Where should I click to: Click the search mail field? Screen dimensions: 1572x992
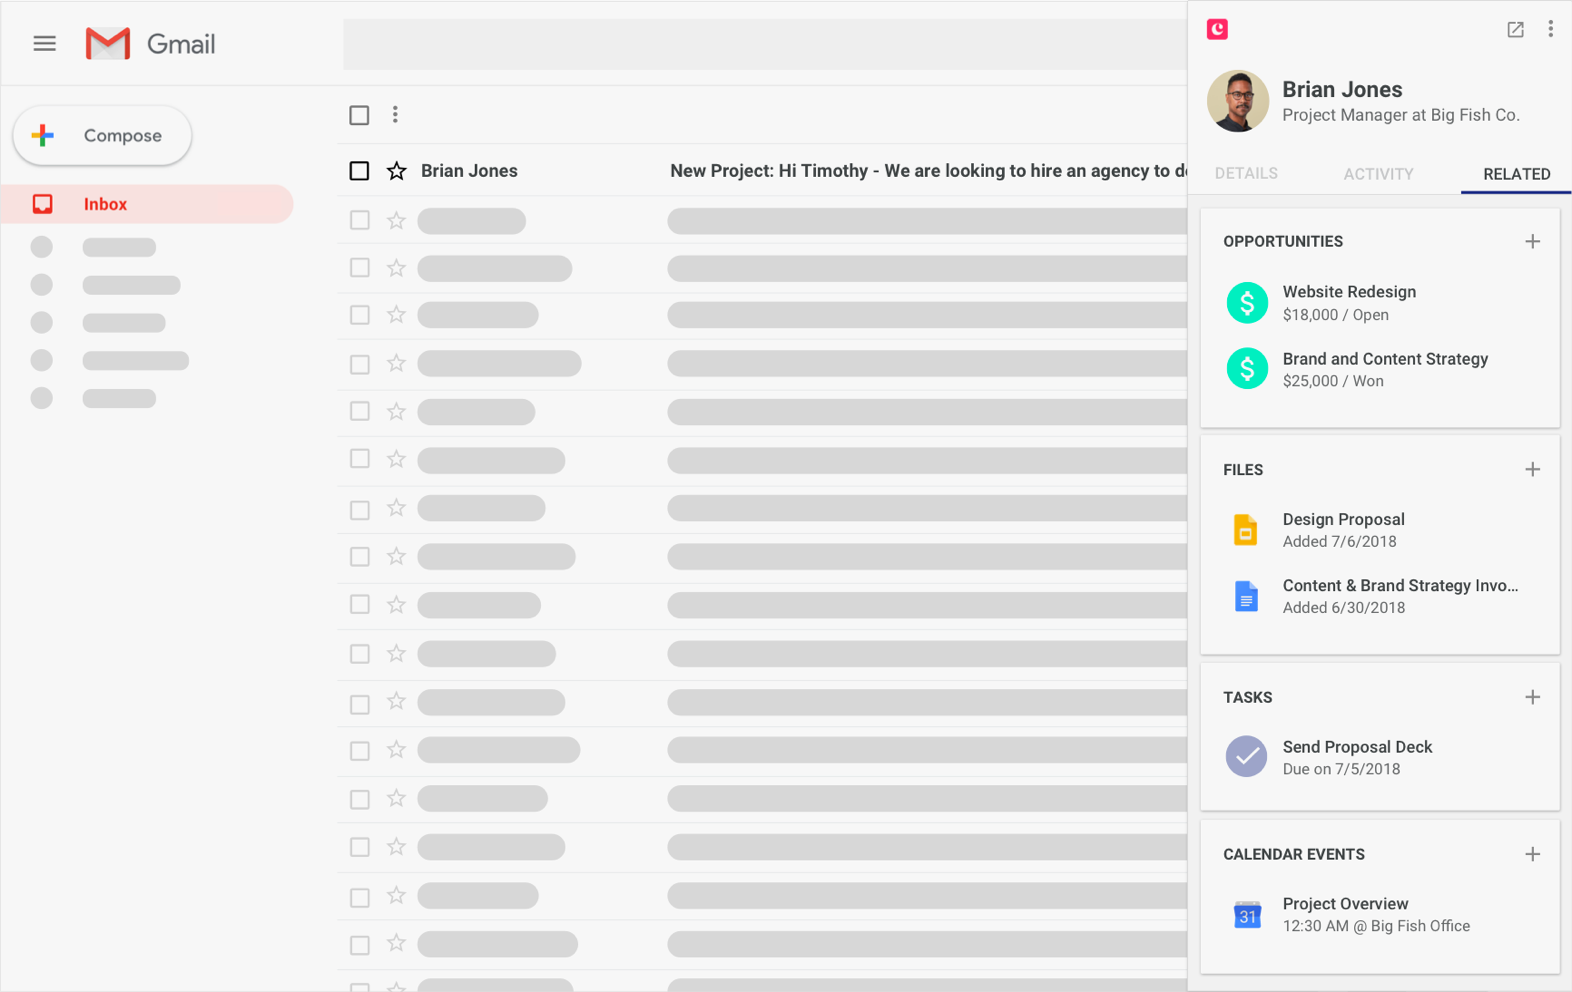(765, 44)
